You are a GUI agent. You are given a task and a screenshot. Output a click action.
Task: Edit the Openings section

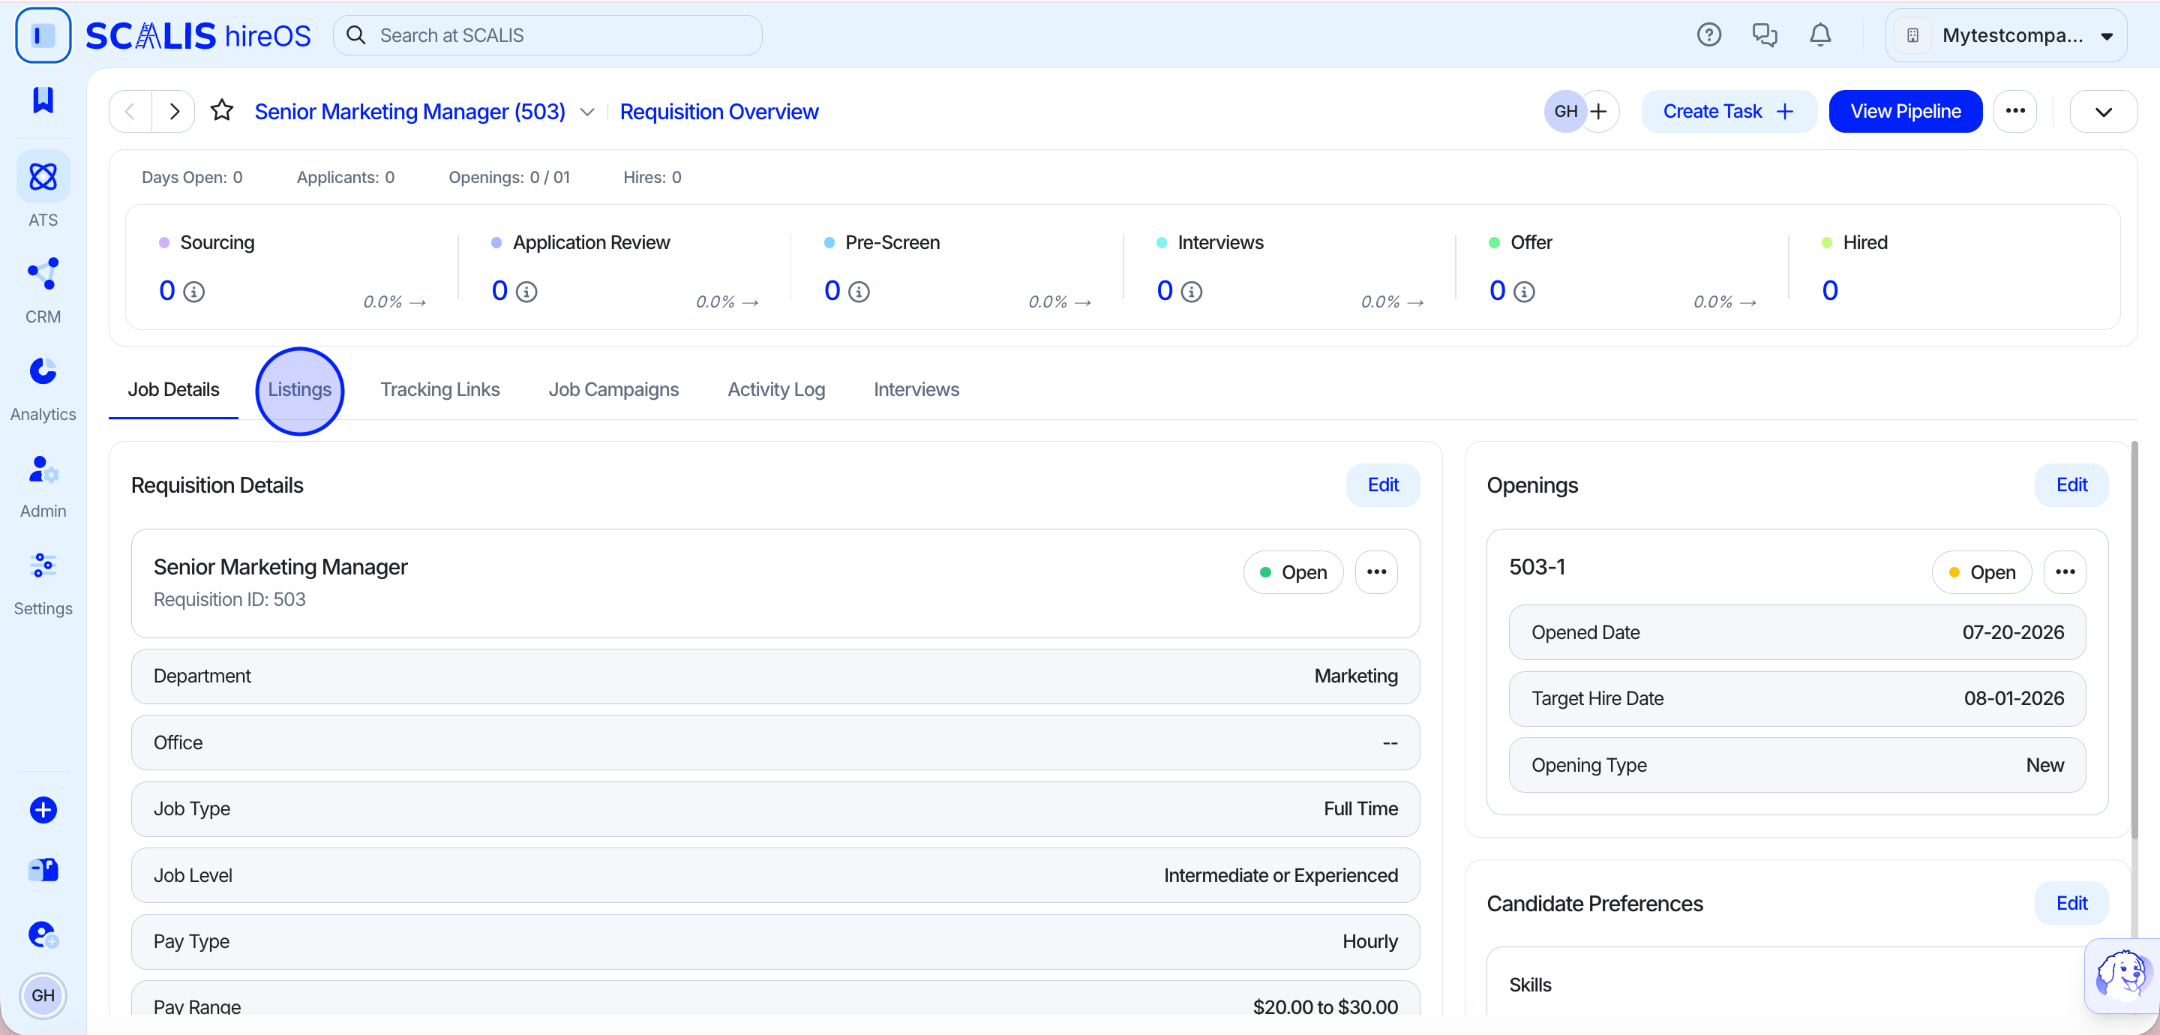pyautogui.click(x=2071, y=485)
